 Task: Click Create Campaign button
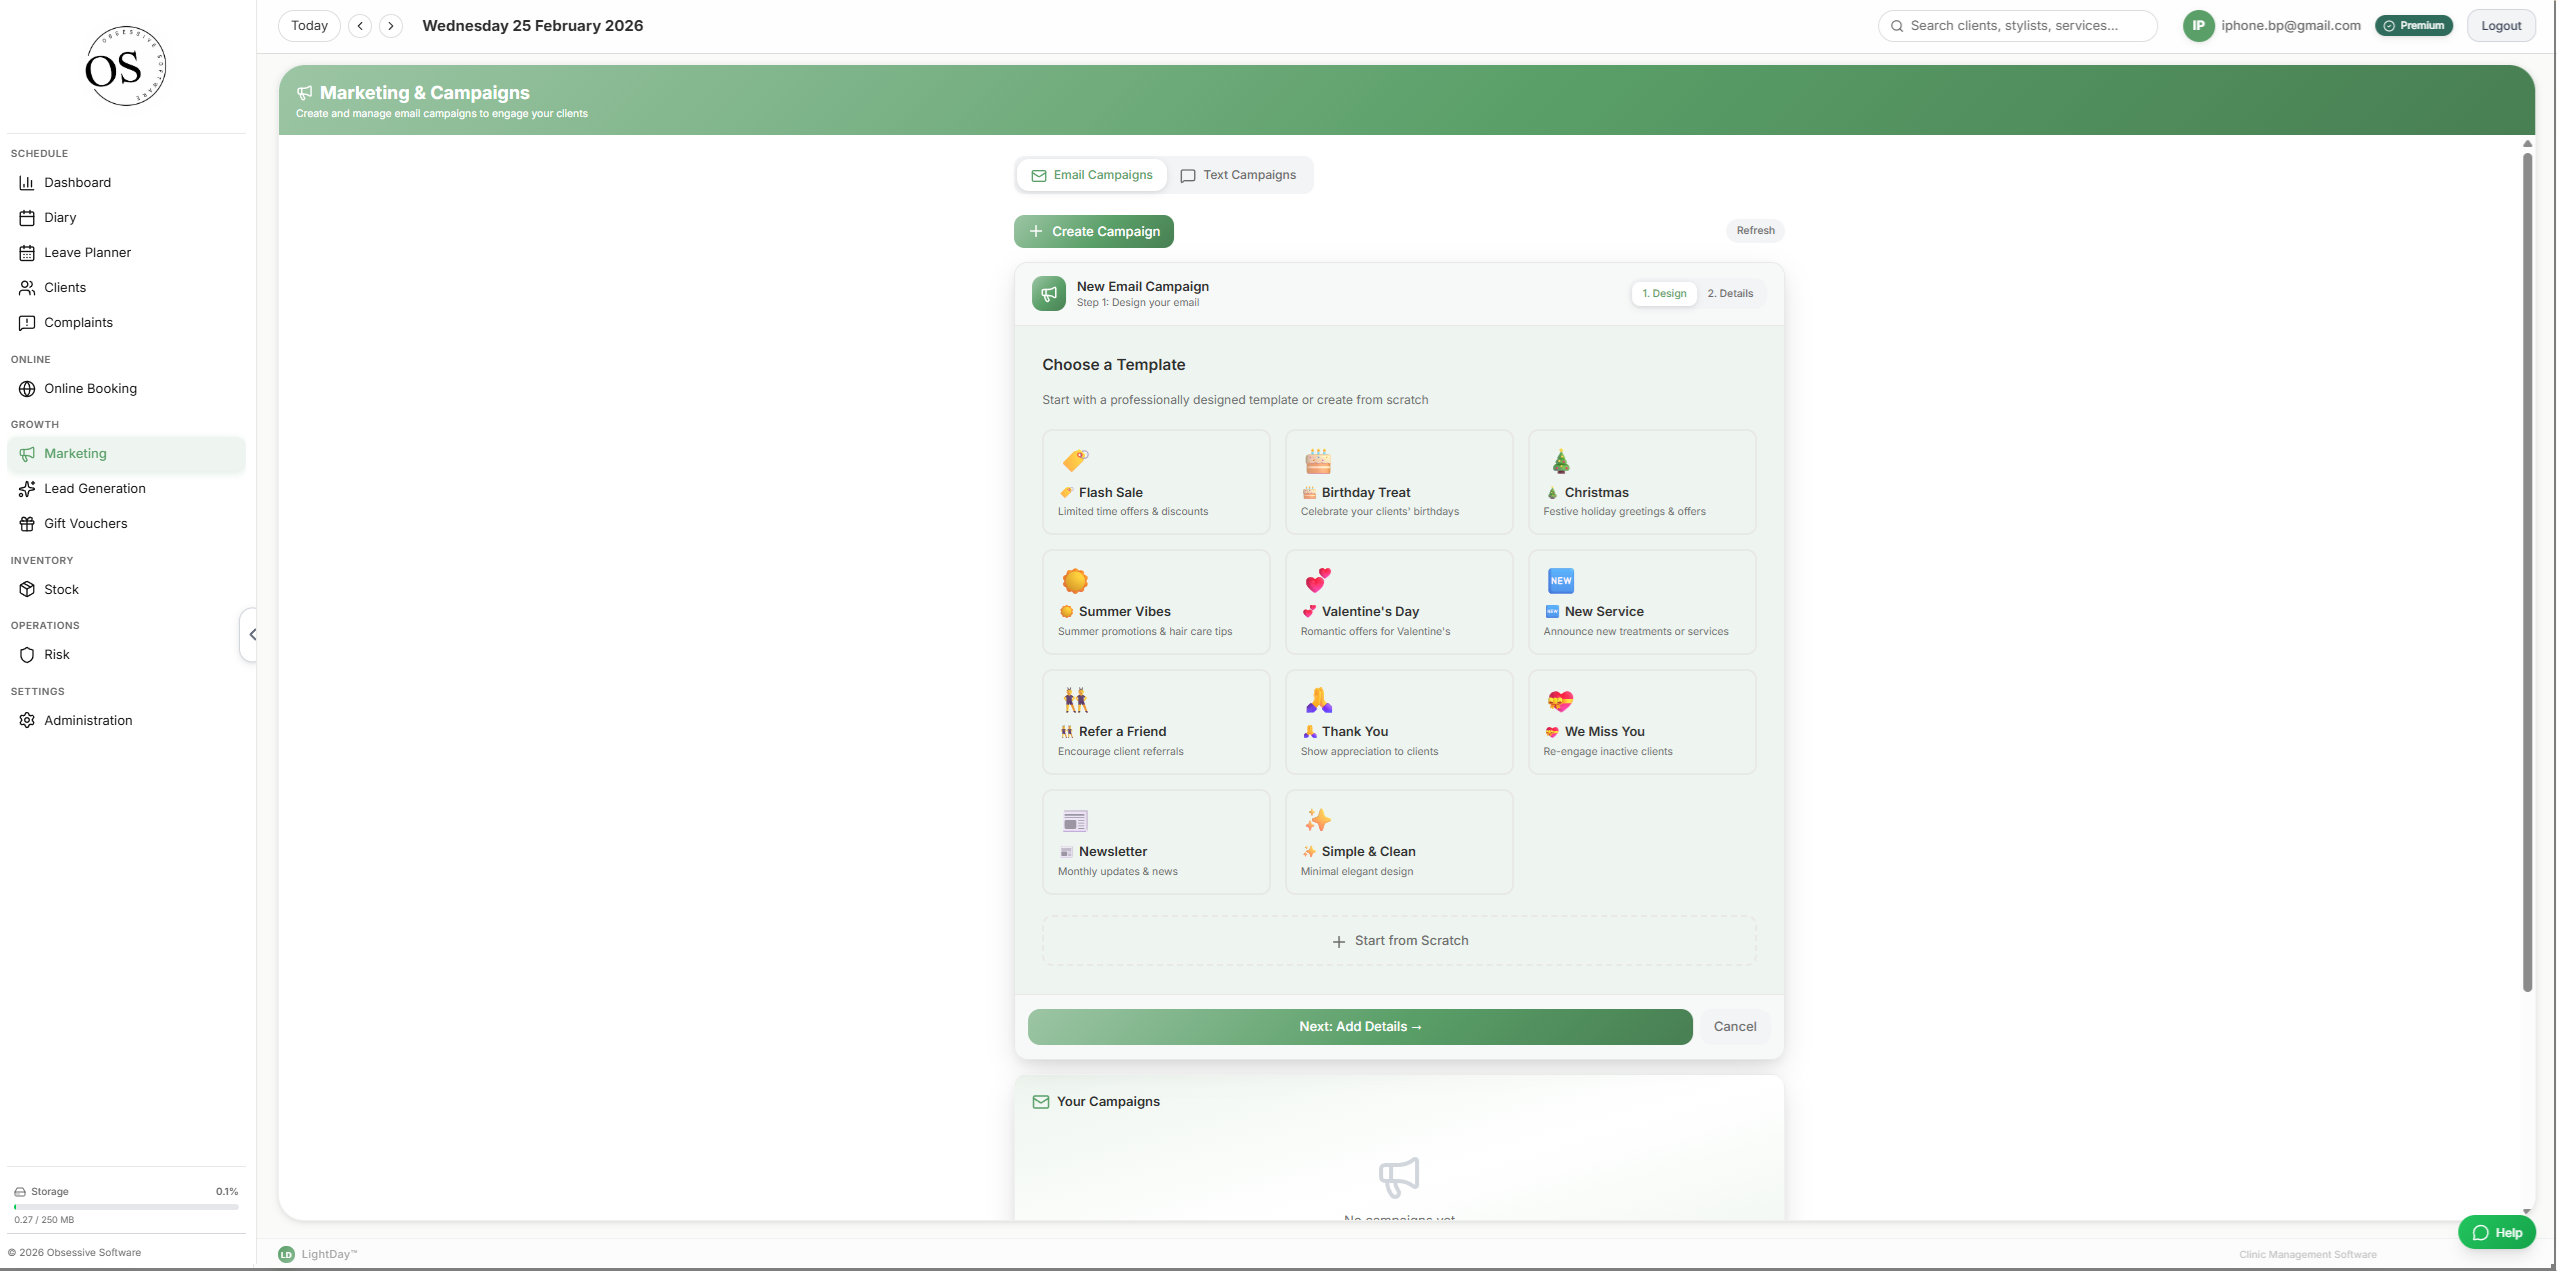point(1094,231)
